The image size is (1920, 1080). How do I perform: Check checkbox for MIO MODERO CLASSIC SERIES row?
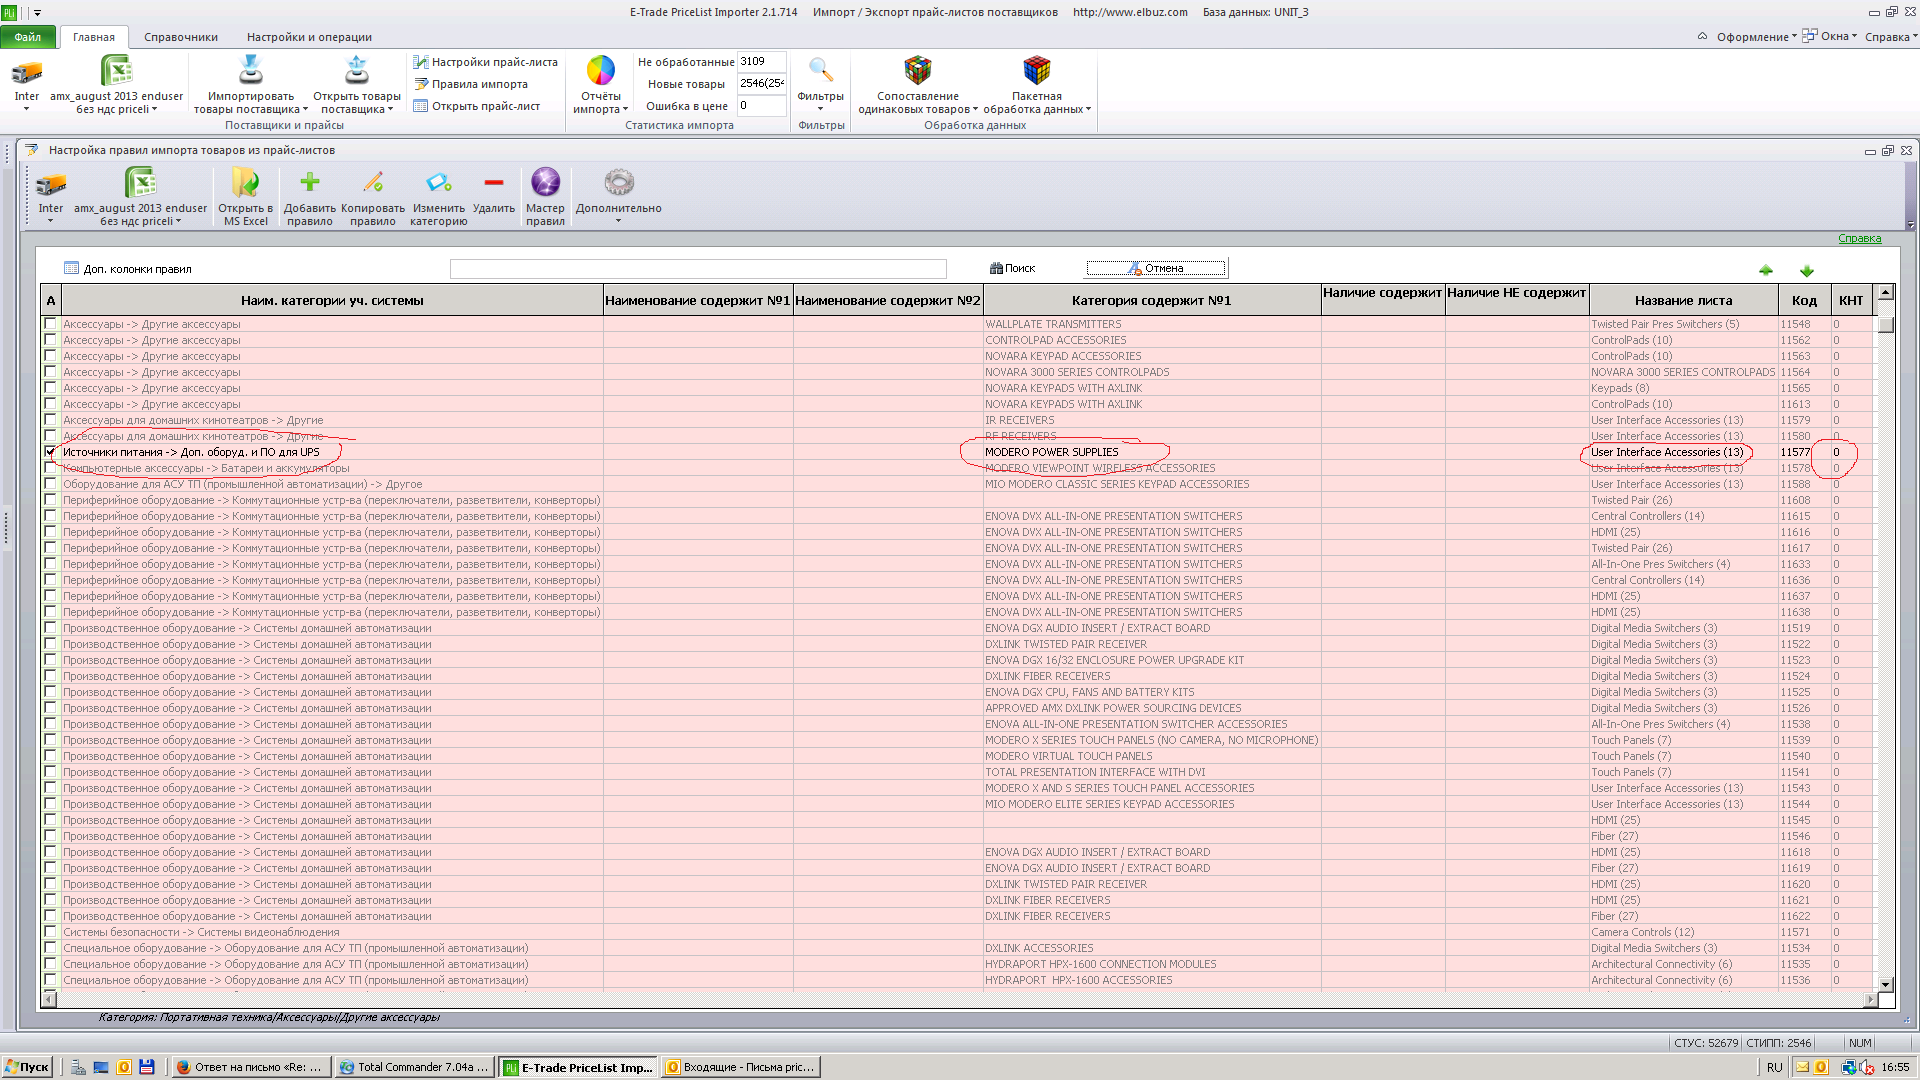(x=50, y=484)
